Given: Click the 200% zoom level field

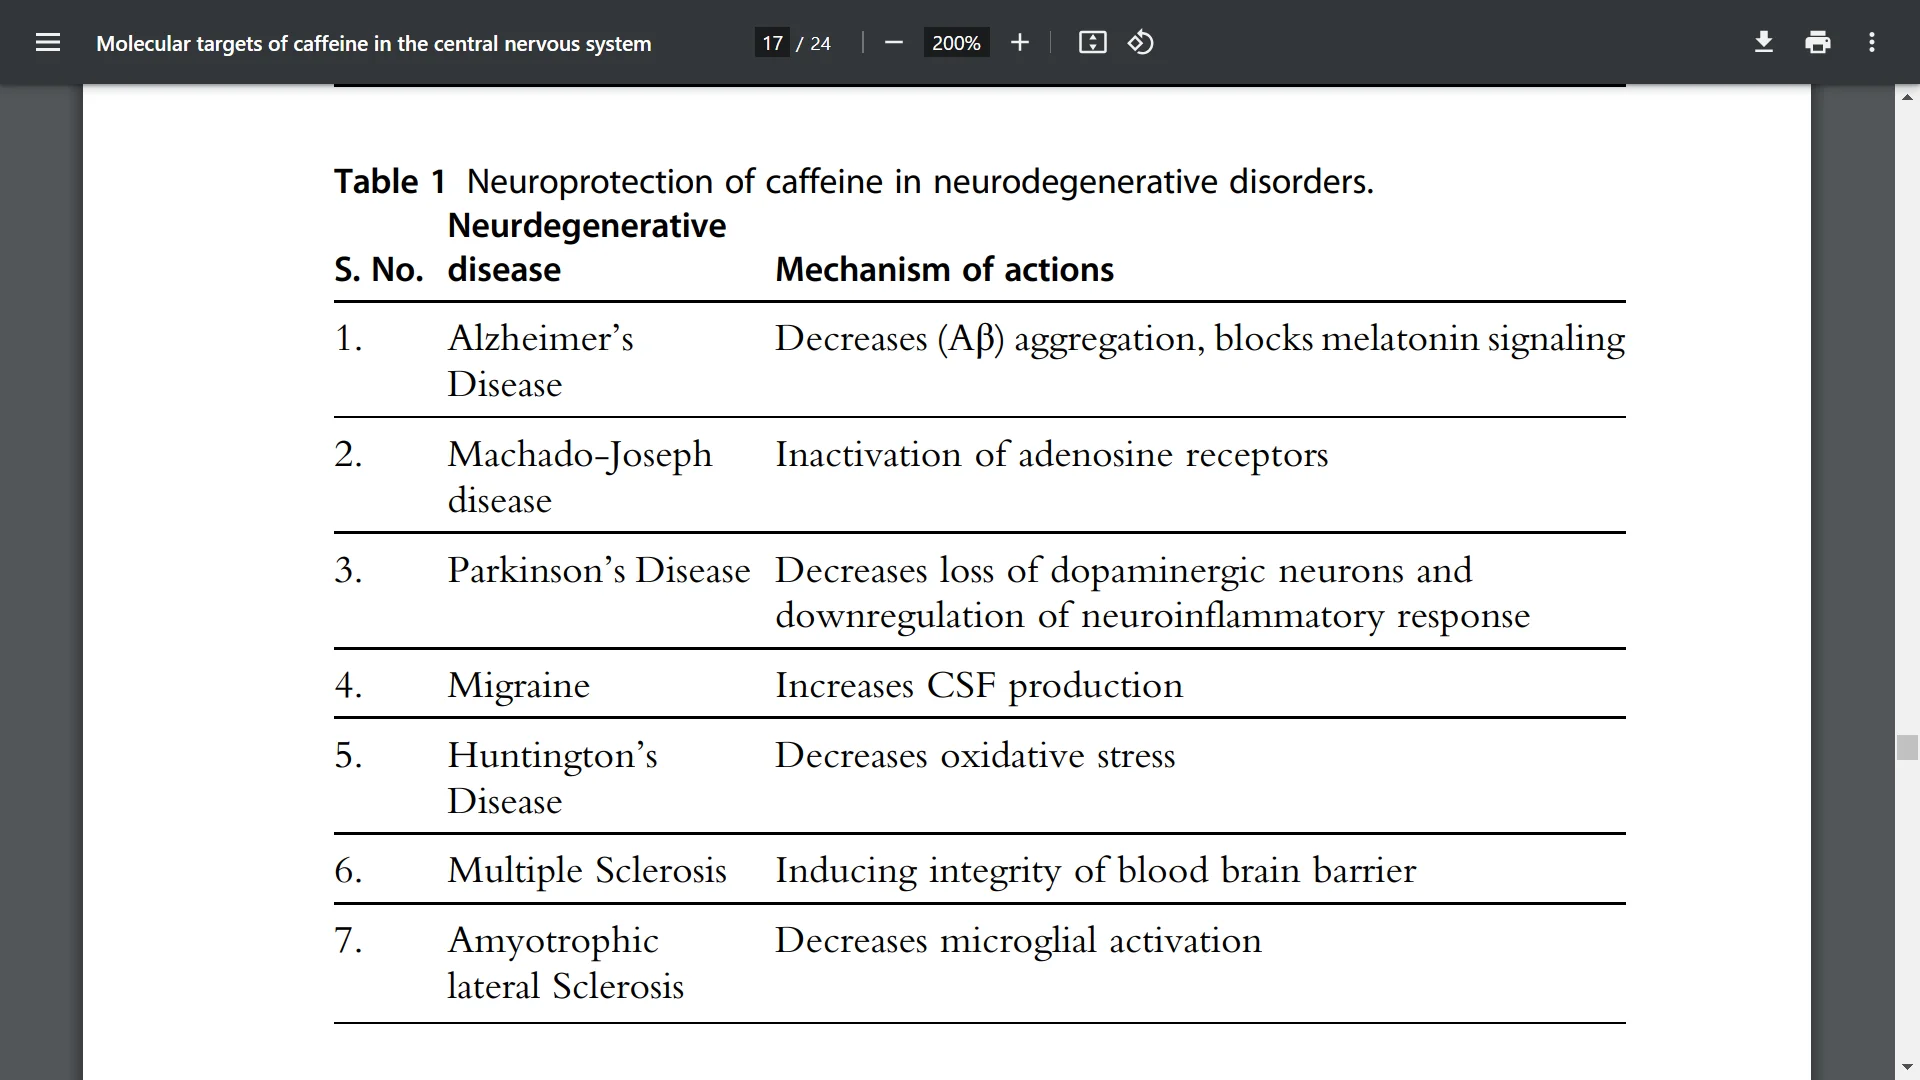Looking at the screenshot, I should (x=956, y=43).
